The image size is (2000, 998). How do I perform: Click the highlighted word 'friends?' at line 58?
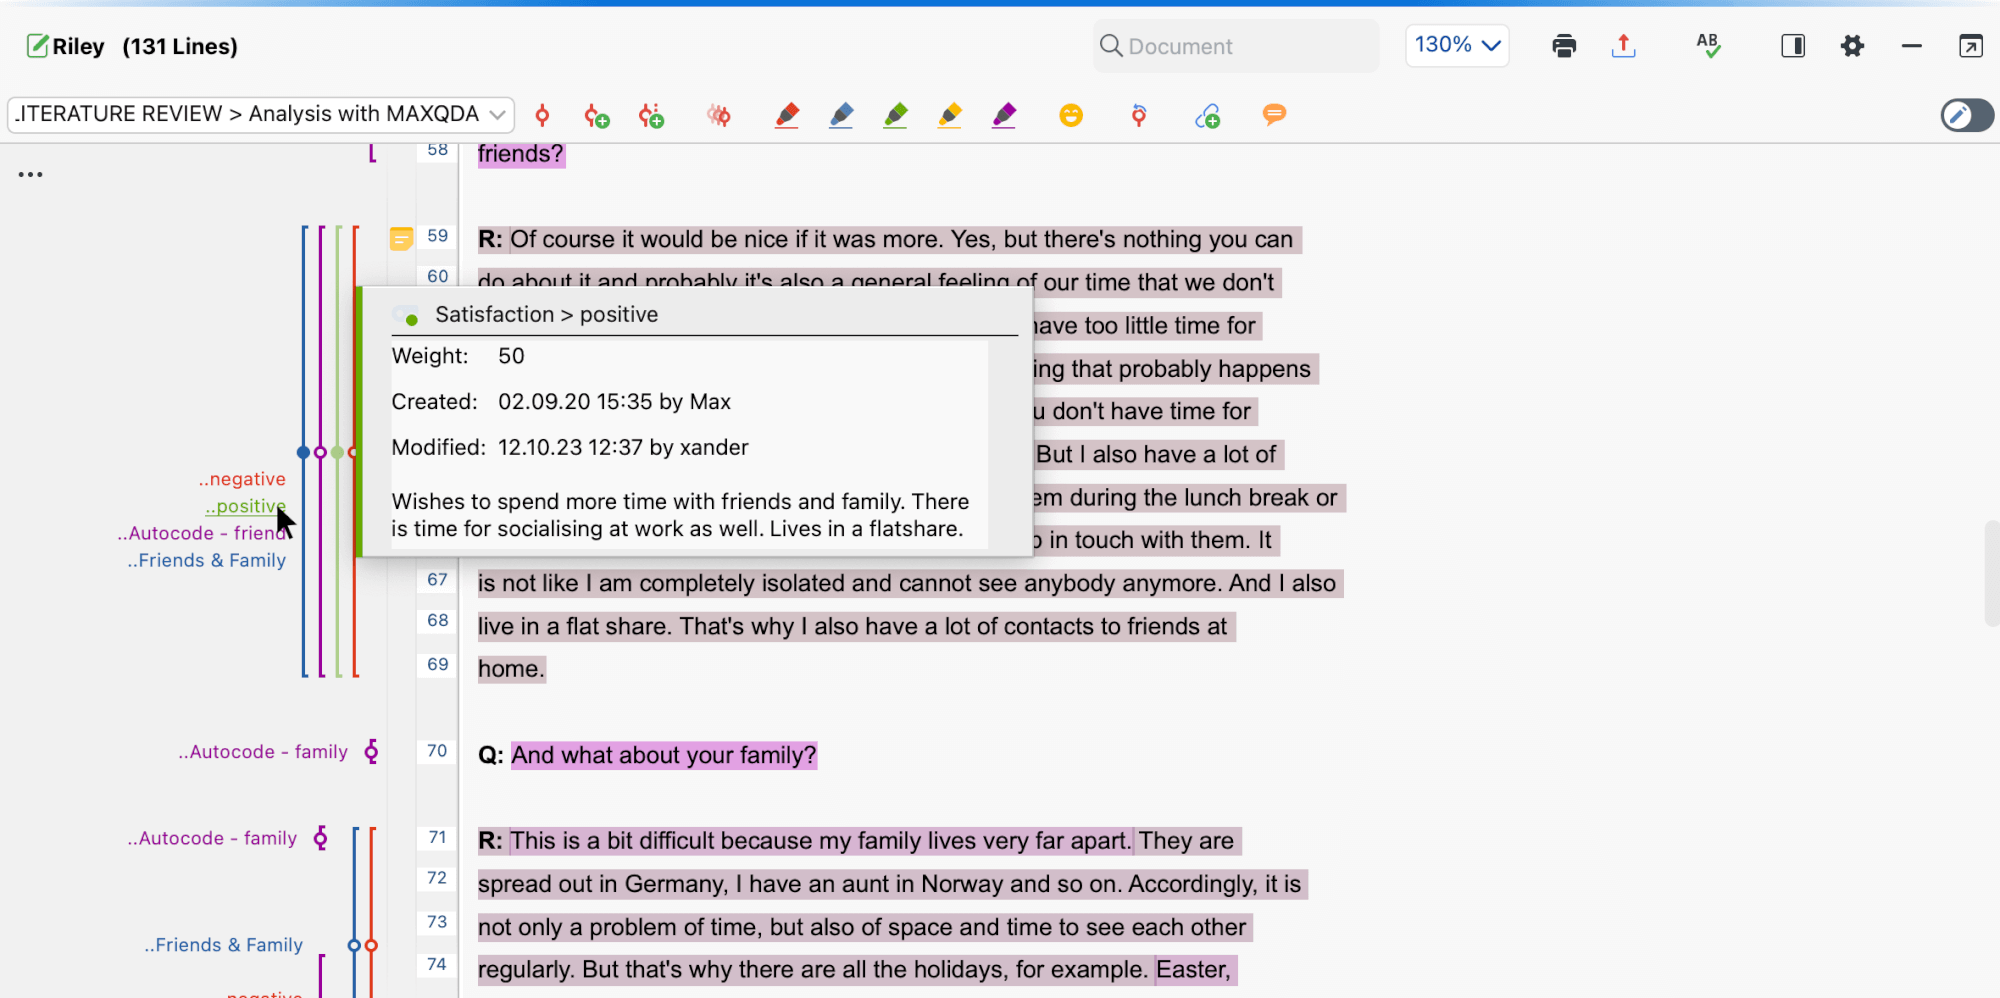521,154
